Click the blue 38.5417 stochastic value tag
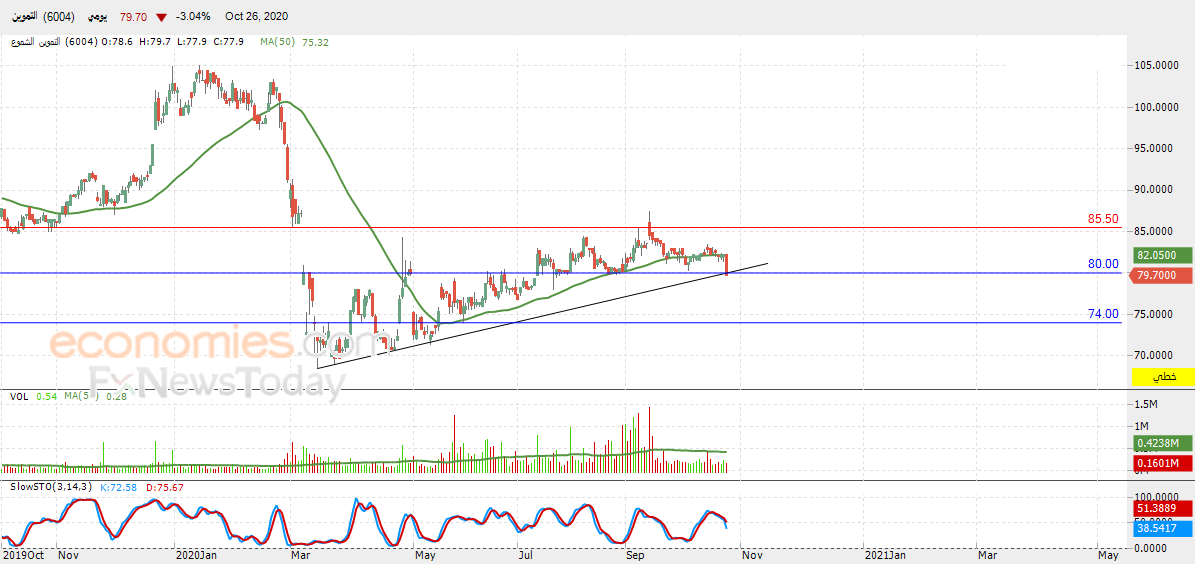Screen dimensions: 1195x564 [1163, 527]
